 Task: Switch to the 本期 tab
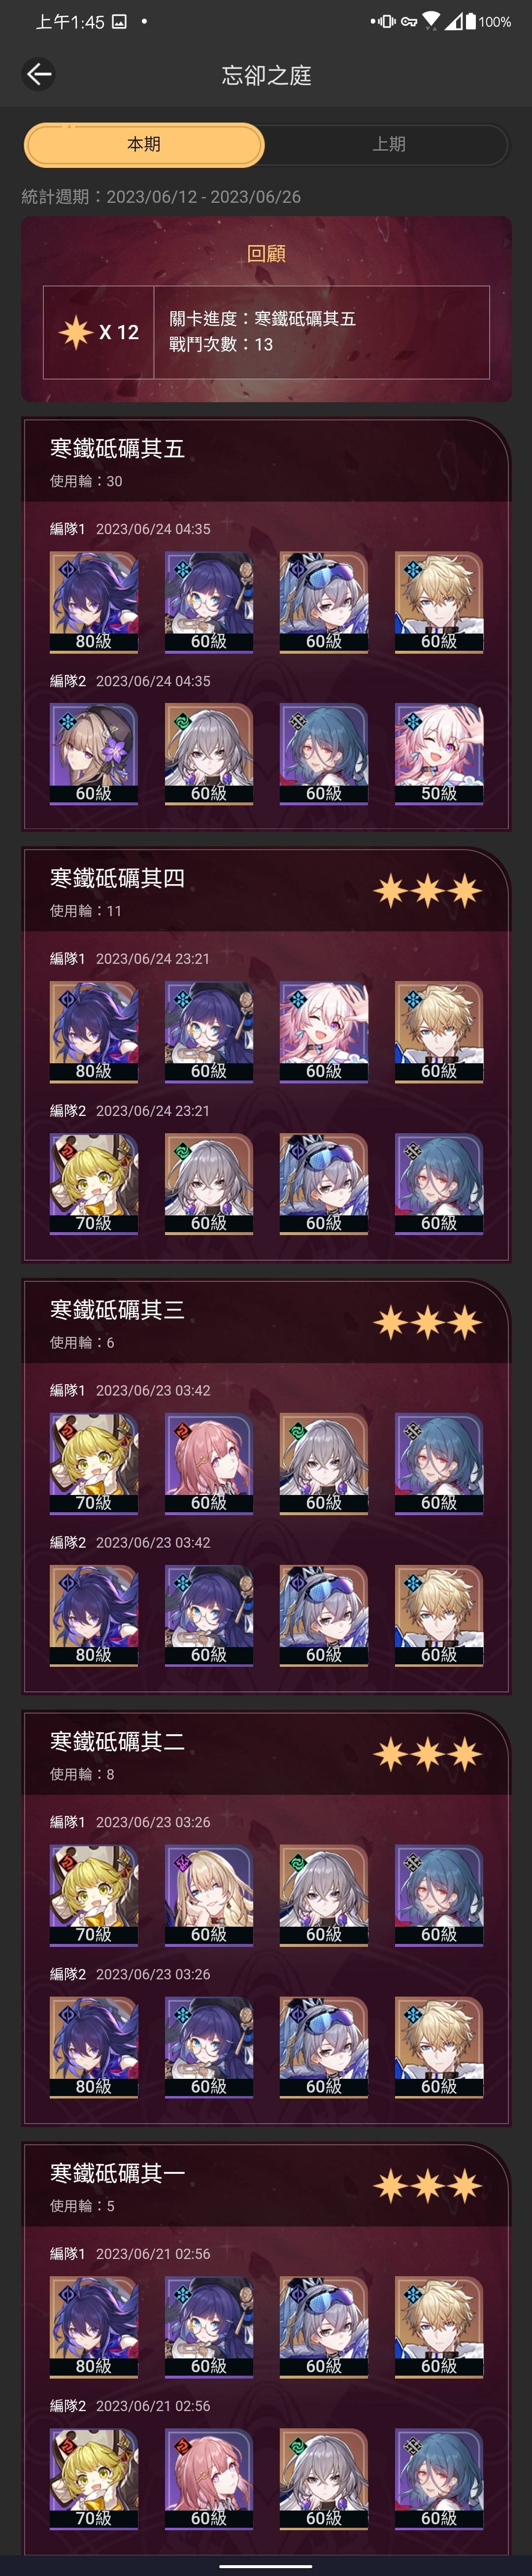click(x=144, y=144)
